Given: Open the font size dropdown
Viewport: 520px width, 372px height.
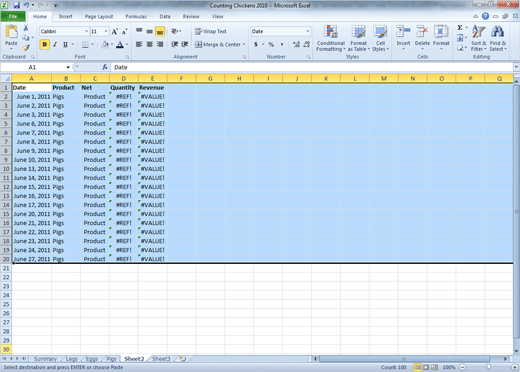Looking at the screenshot, I should point(106,31).
